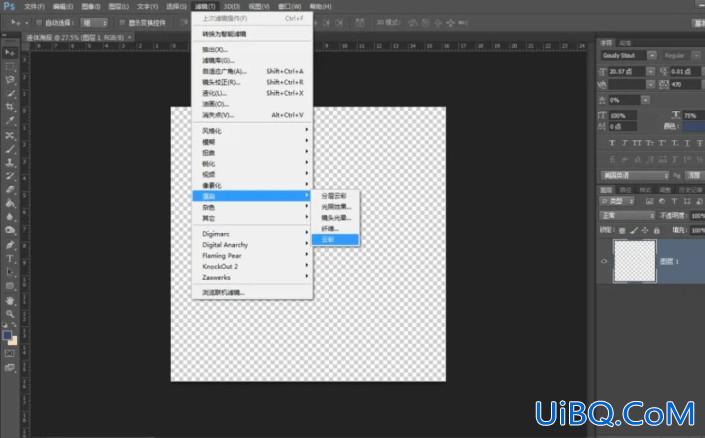Select the Dodge tool

[9, 230]
